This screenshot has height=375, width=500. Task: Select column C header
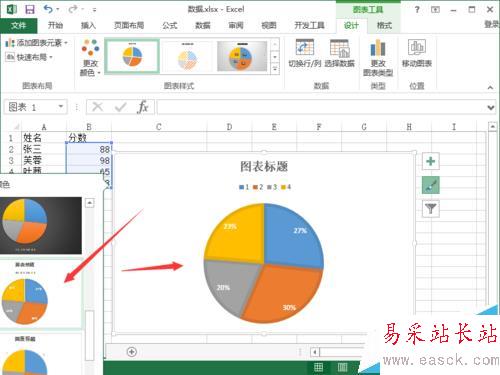click(159, 127)
